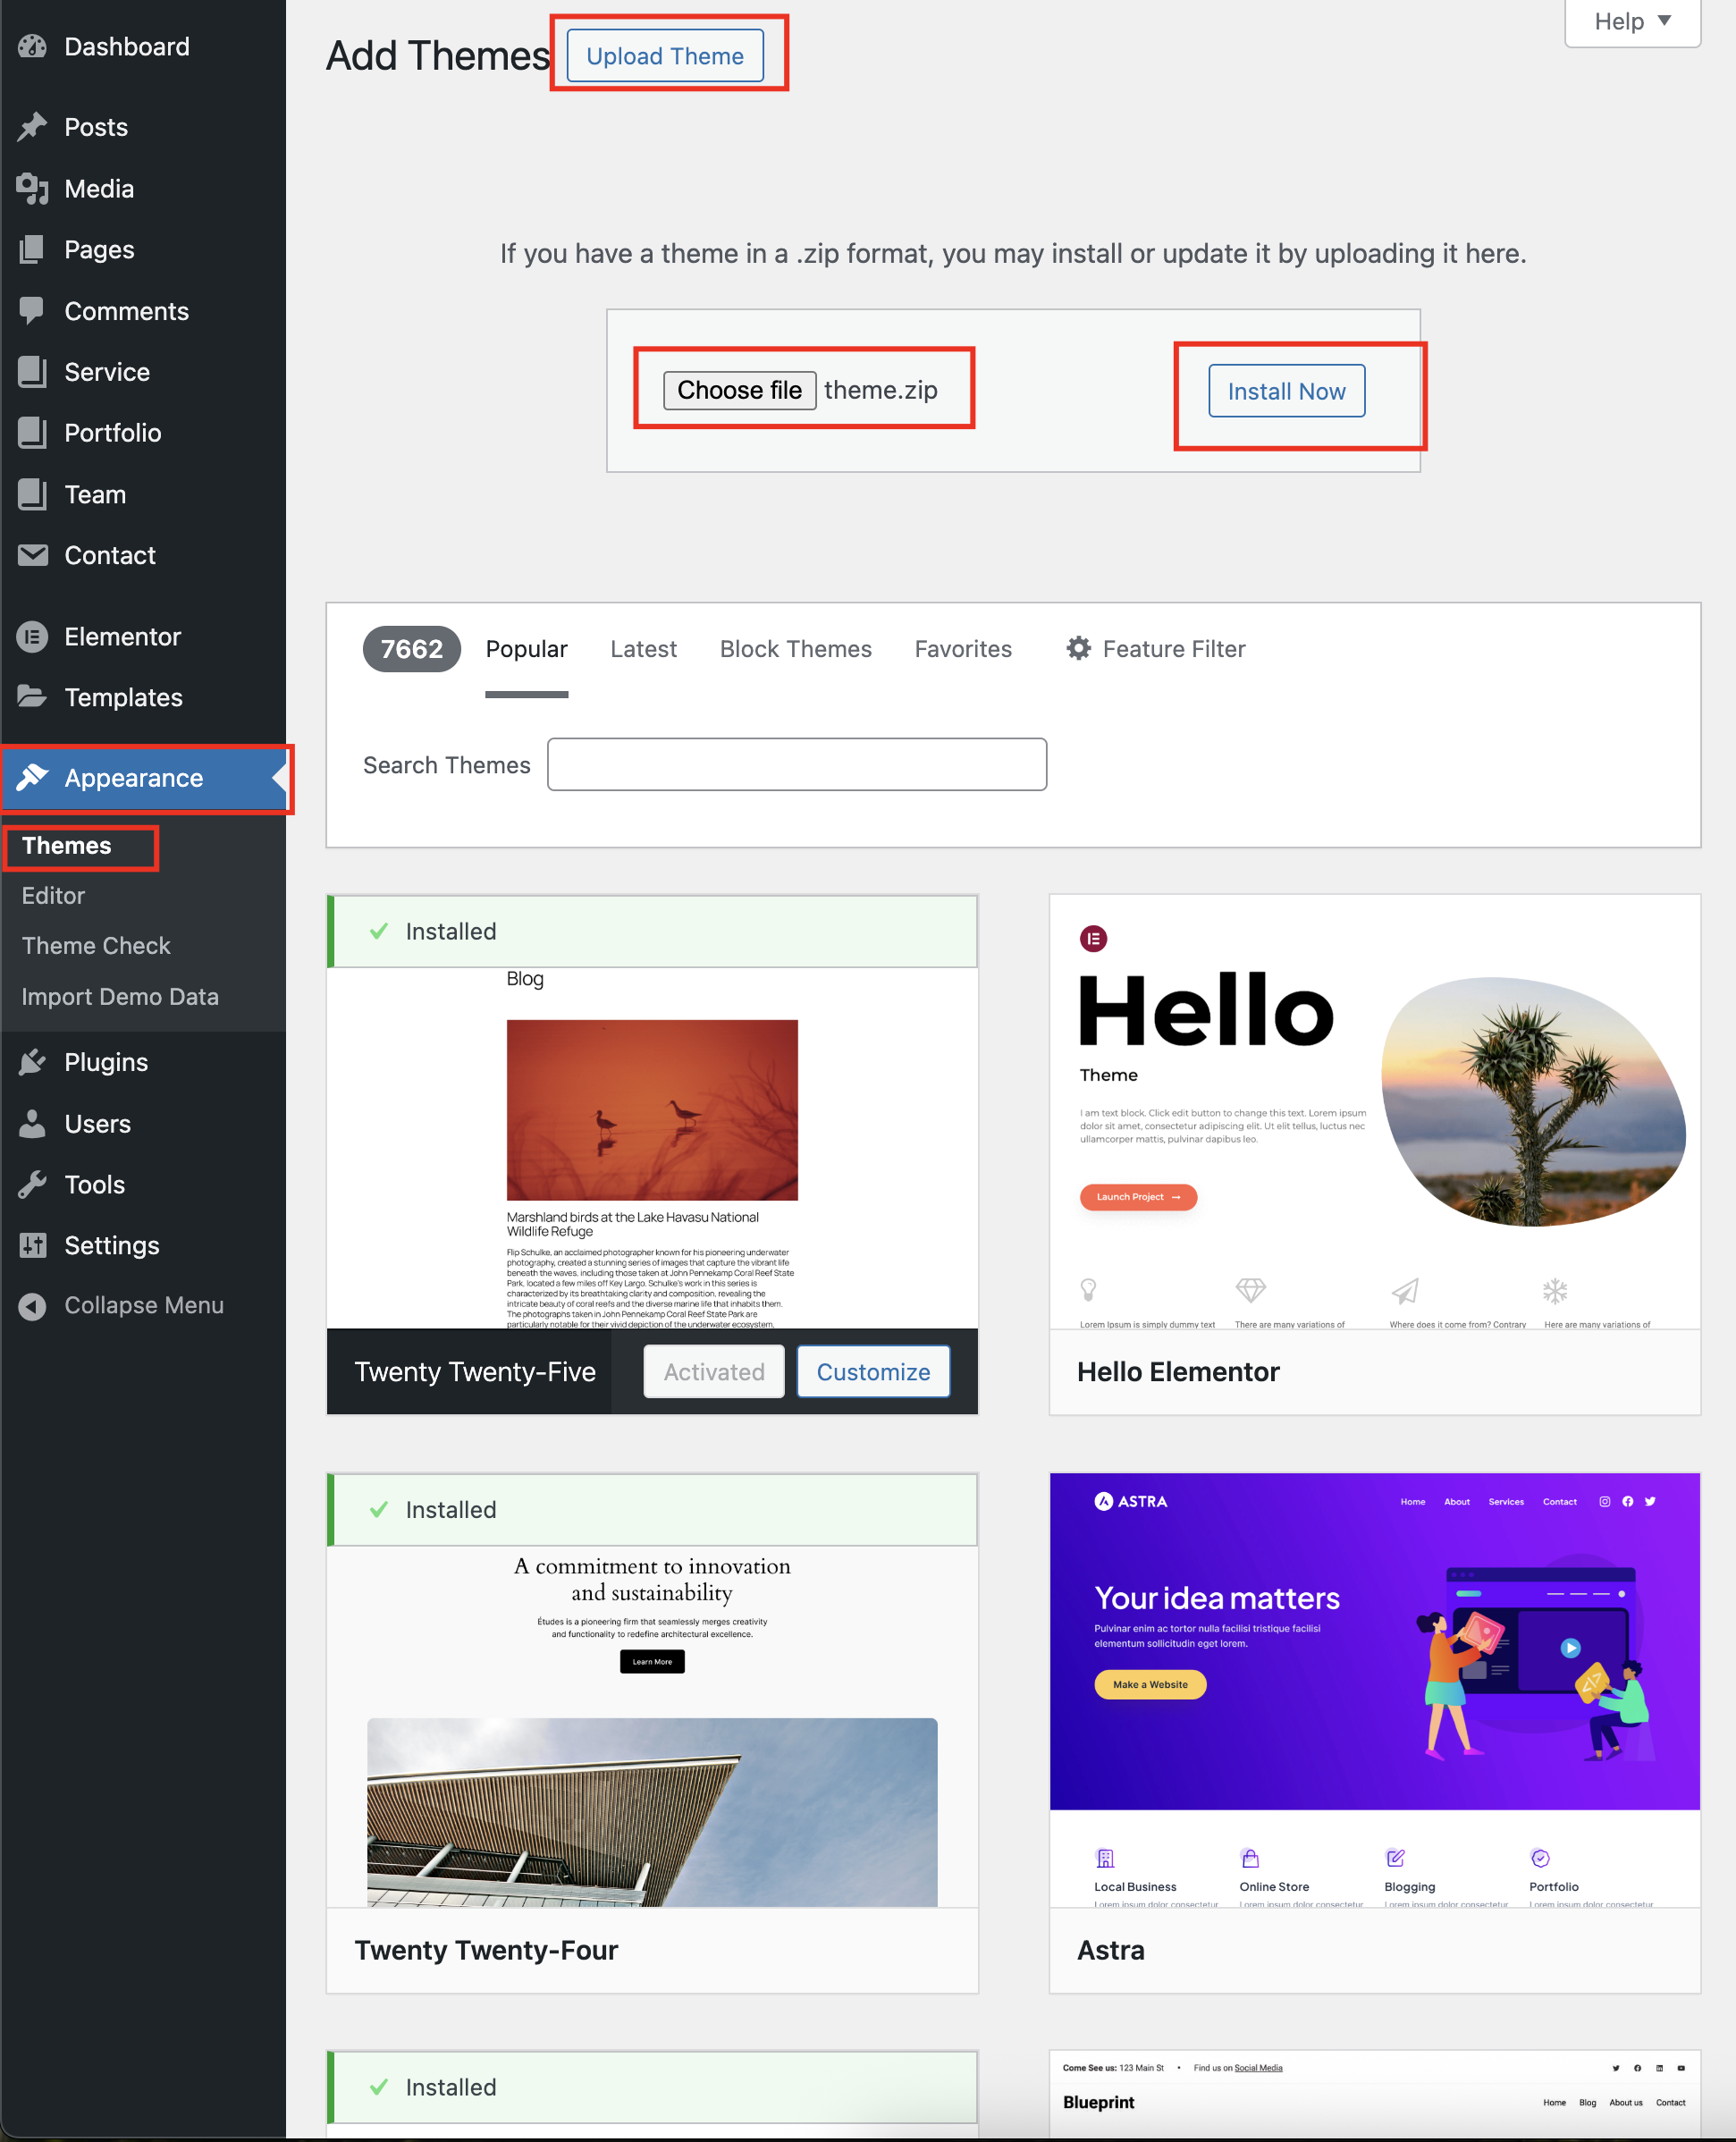Open the Theme Check submenu item
The image size is (1736, 2142).
pos(96,946)
